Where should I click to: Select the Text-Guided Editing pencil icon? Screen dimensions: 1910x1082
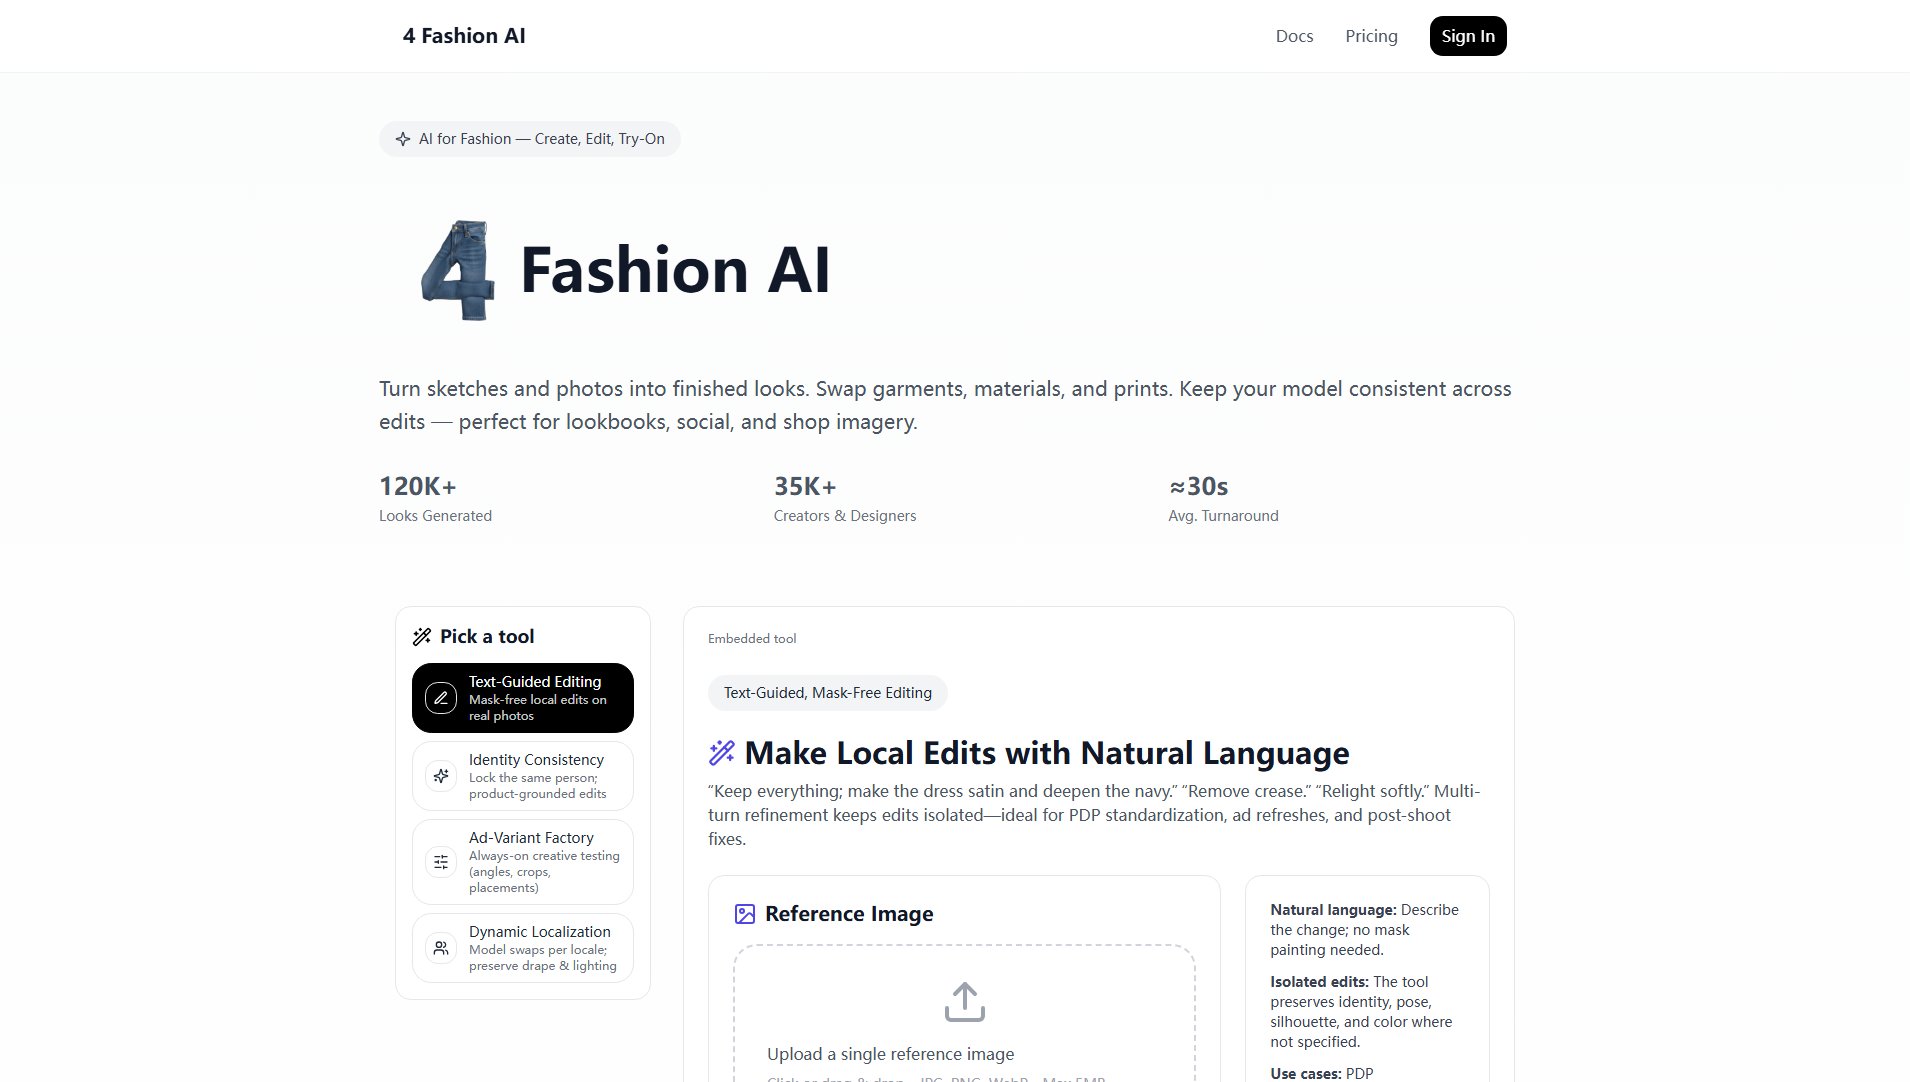tap(441, 698)
